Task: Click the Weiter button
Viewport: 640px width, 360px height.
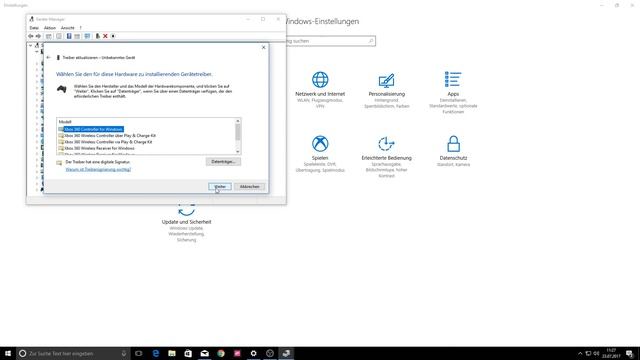Action: (x=220, y=187)
